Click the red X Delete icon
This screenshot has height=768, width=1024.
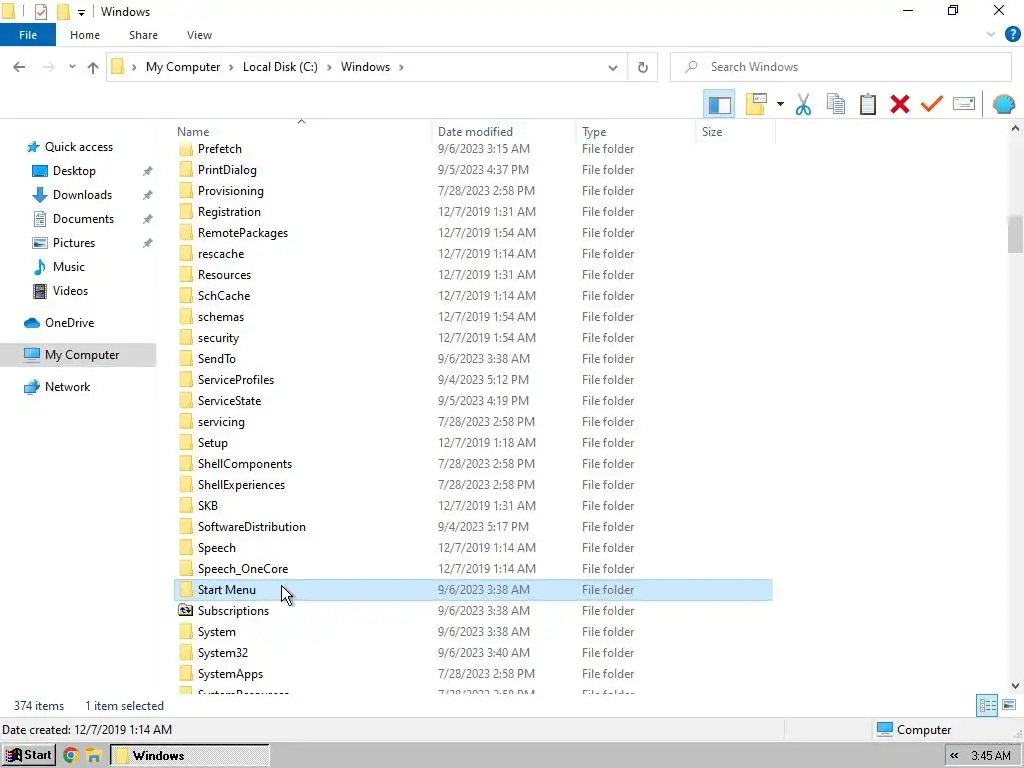(x=899, y=104)
